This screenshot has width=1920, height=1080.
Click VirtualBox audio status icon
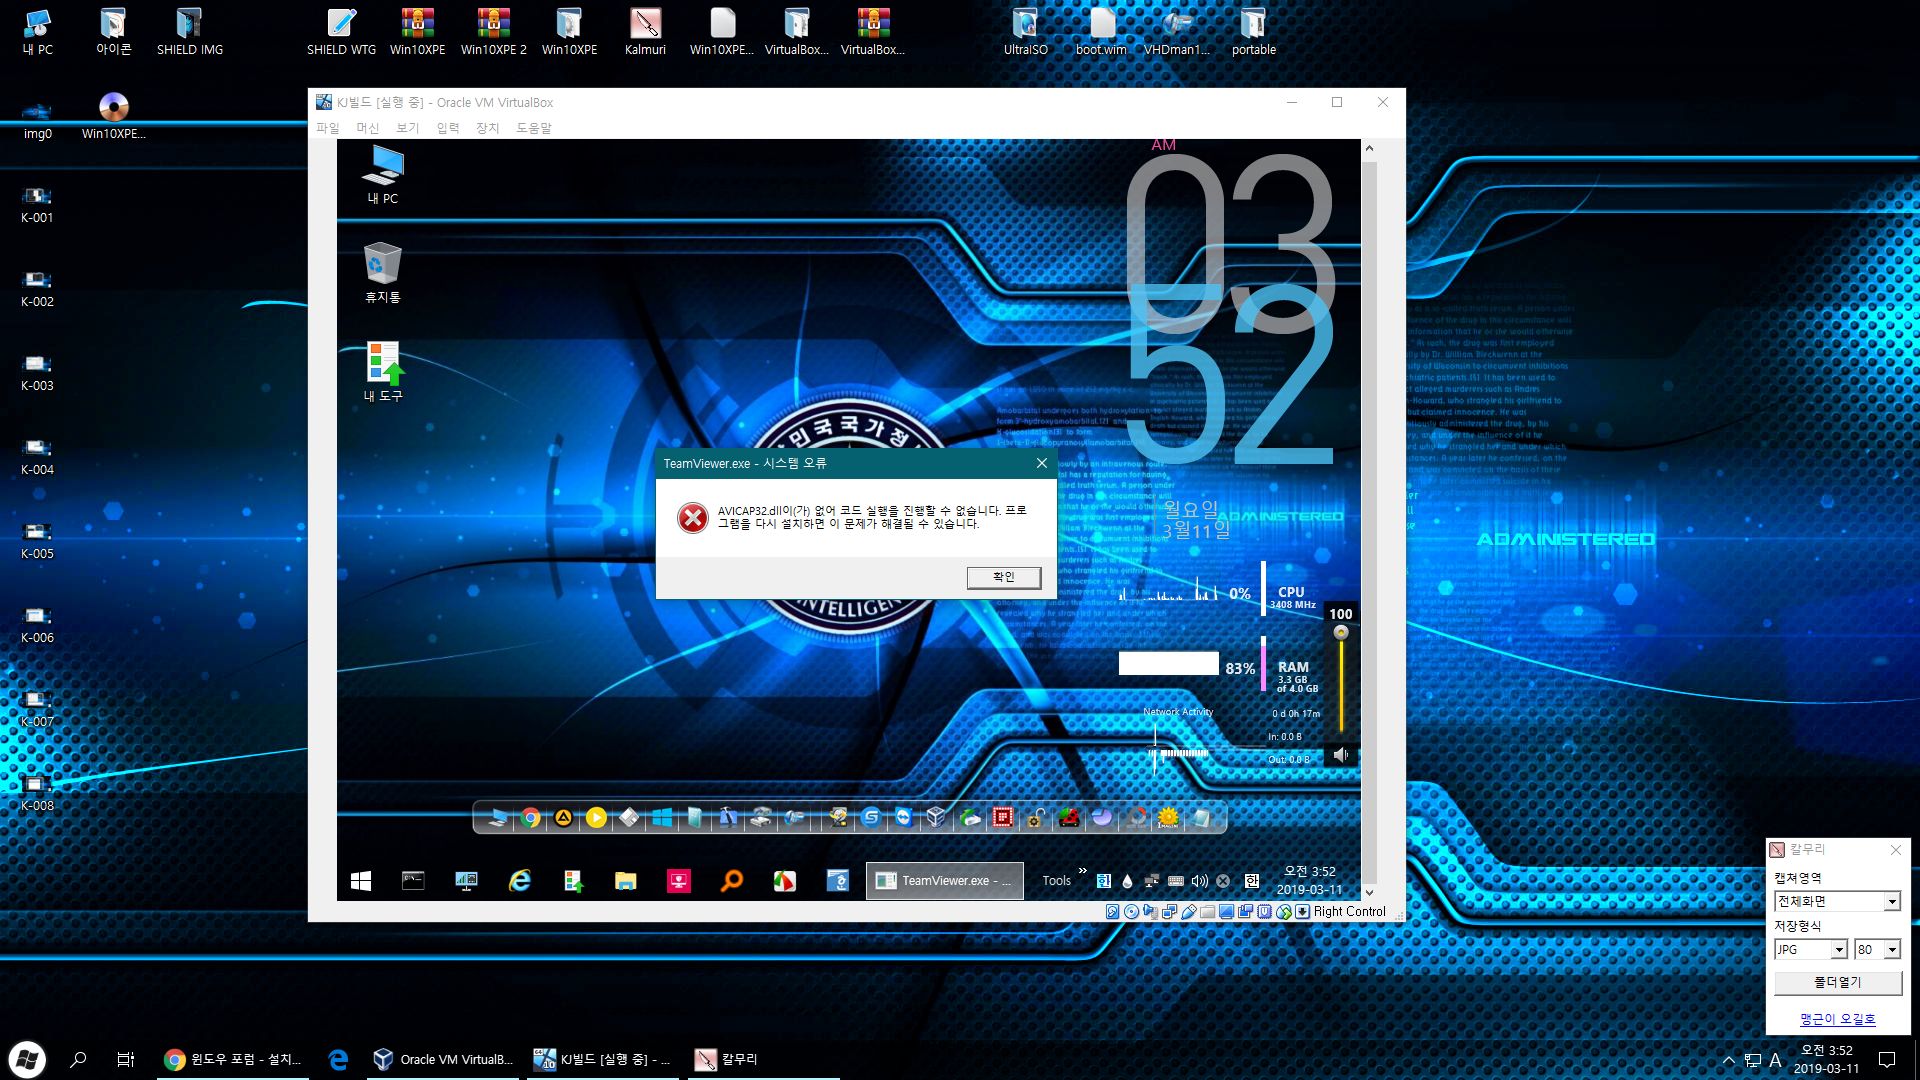click(1150, 911)
